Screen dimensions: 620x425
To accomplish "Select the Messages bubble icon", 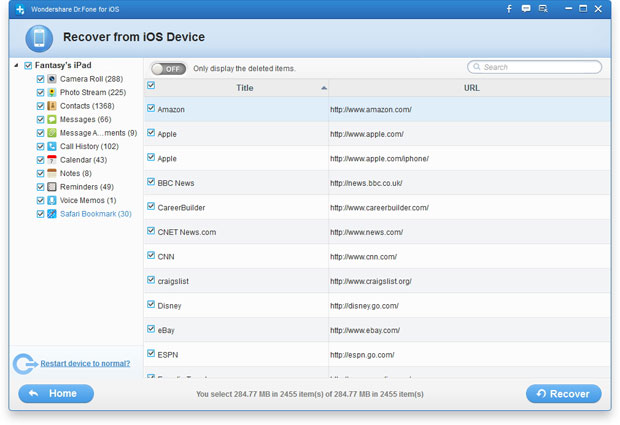I will pyautogui.click(x=52, y=119).
